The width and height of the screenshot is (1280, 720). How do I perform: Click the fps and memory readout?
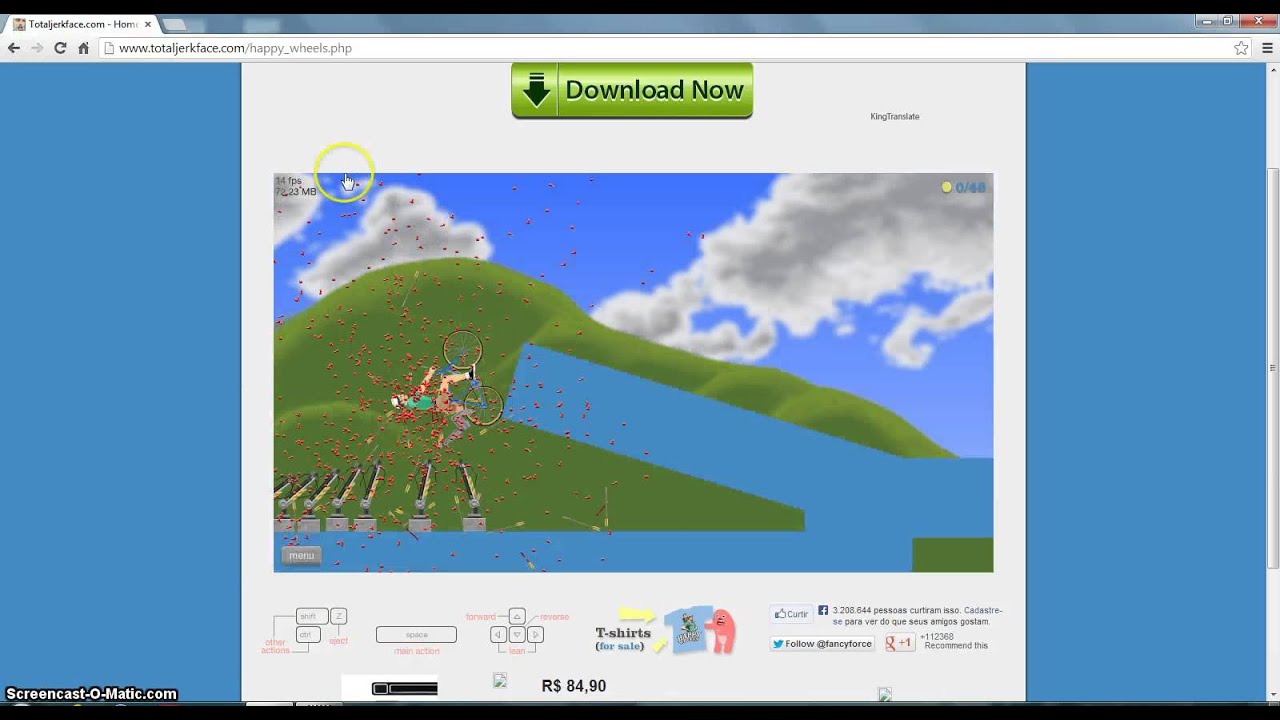(296, 186)
